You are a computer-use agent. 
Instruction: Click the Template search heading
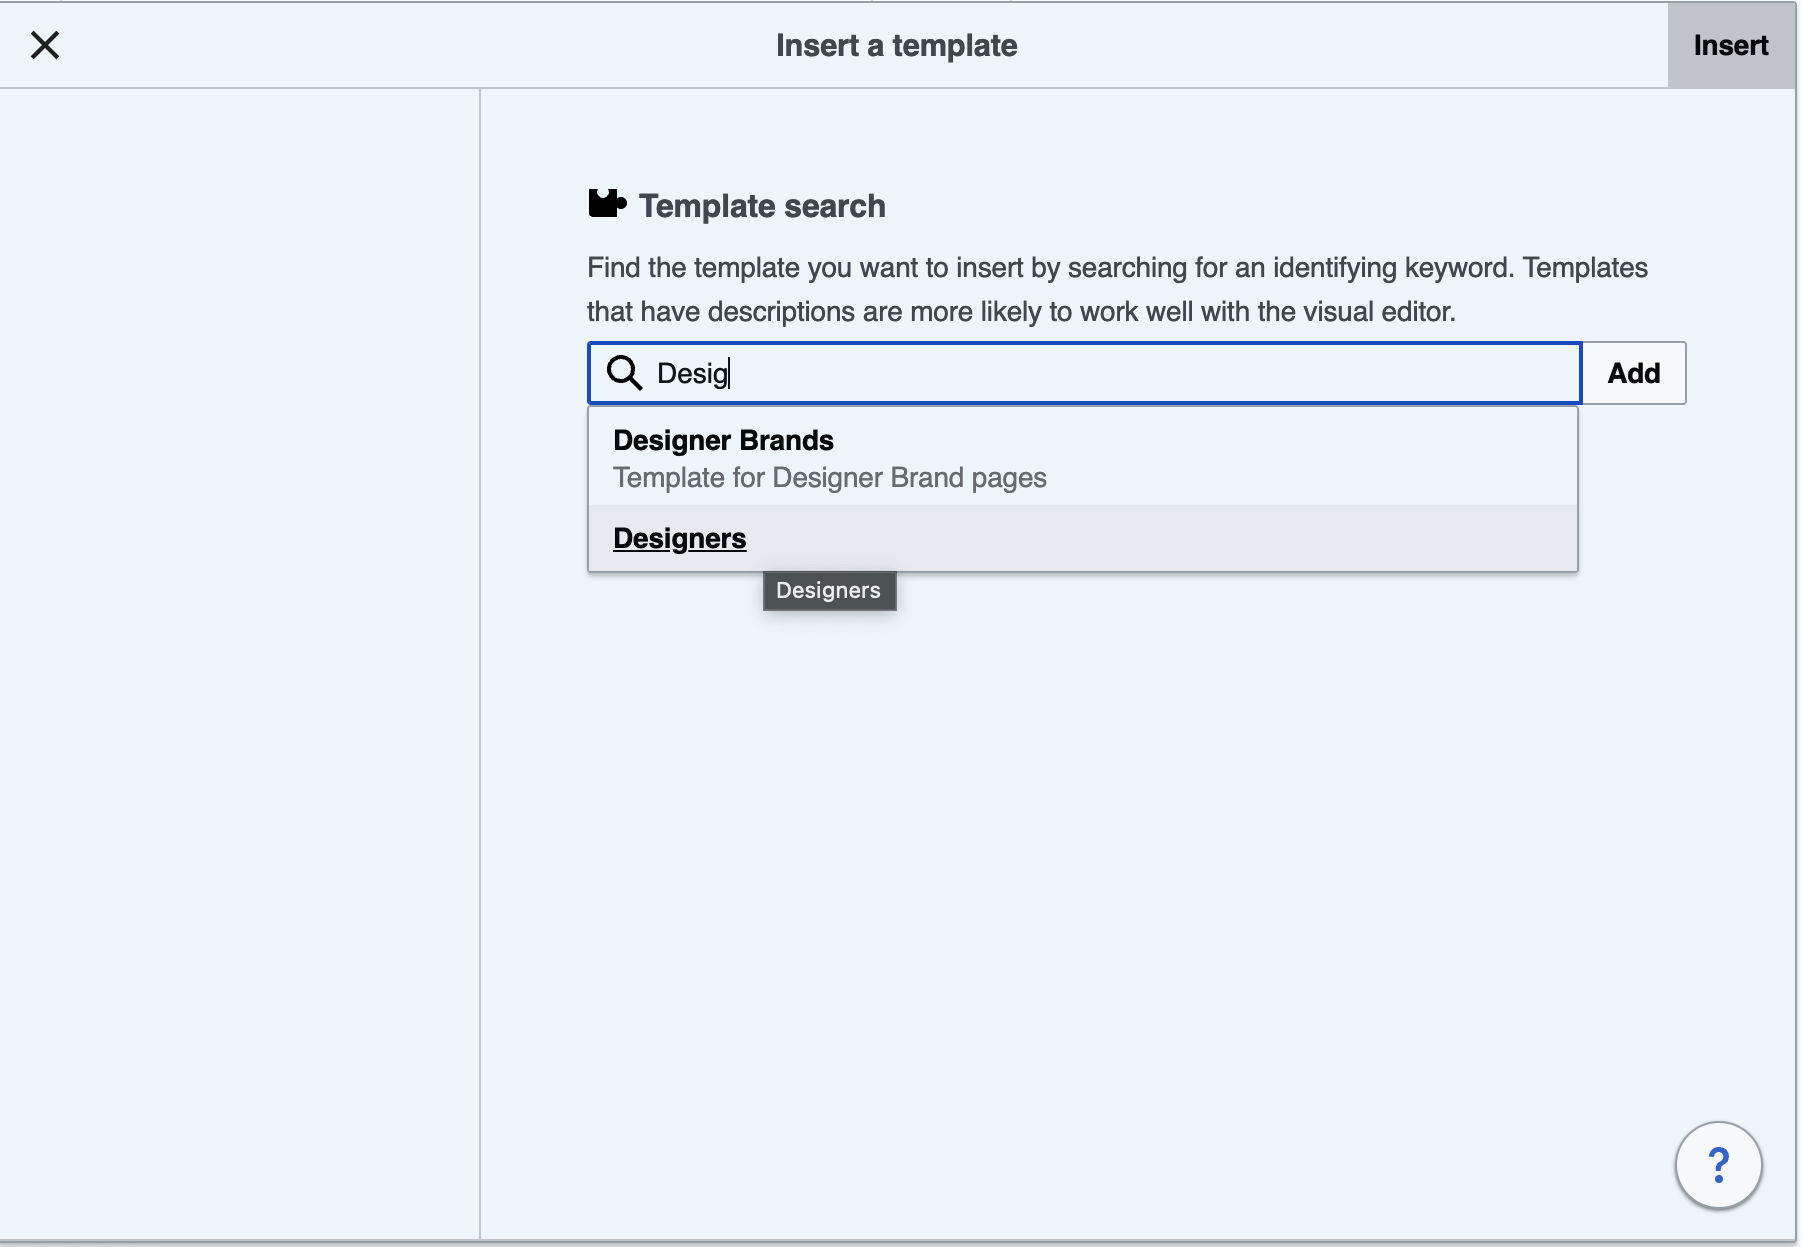pos(762,206)
